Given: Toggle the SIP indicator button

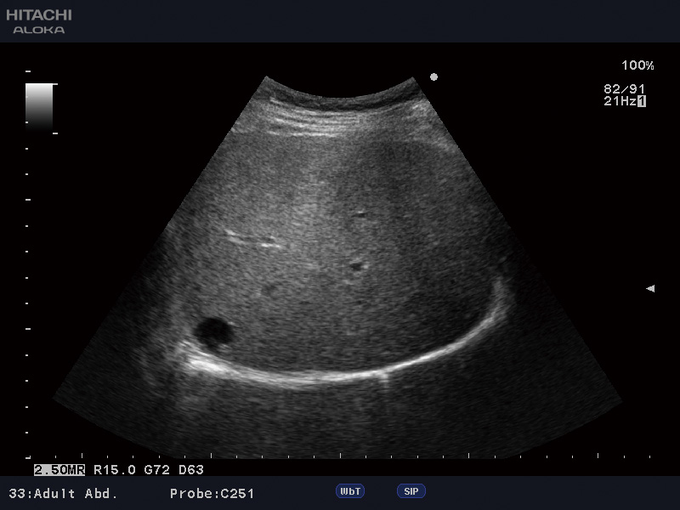Looking at the screenshot, I should (411, 491).
